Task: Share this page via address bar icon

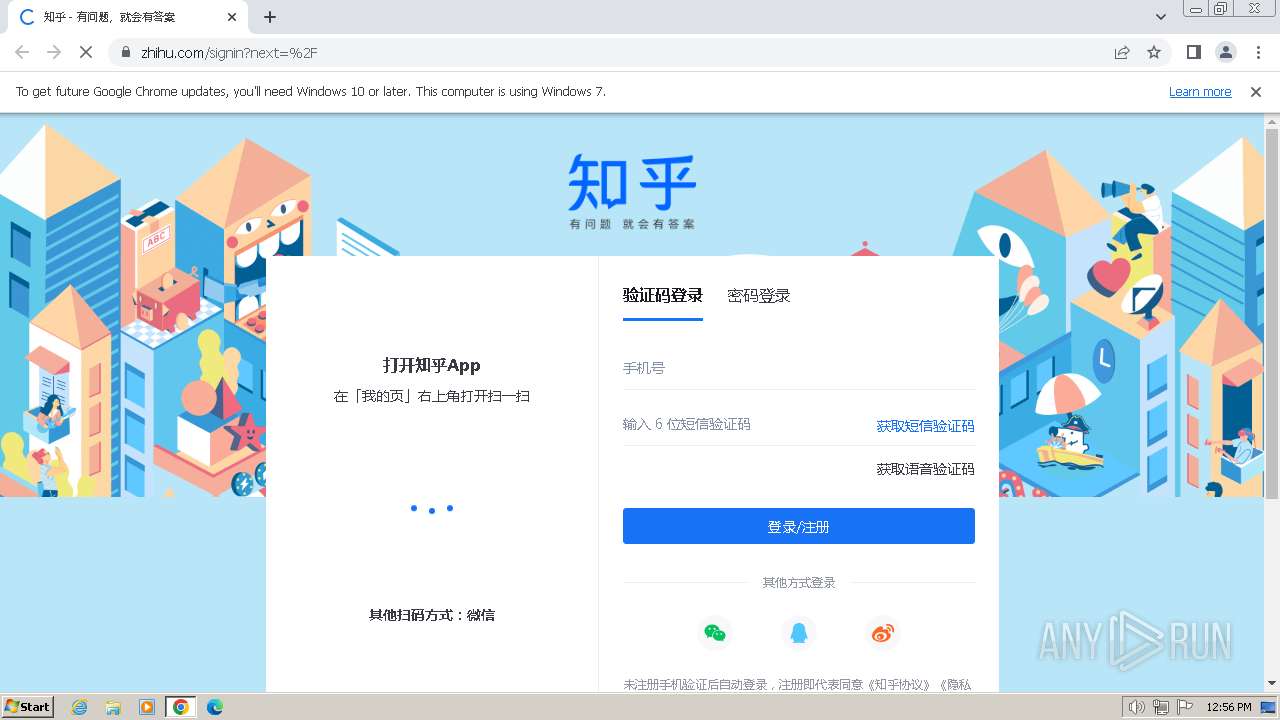Action: (x=1122, y=52)
